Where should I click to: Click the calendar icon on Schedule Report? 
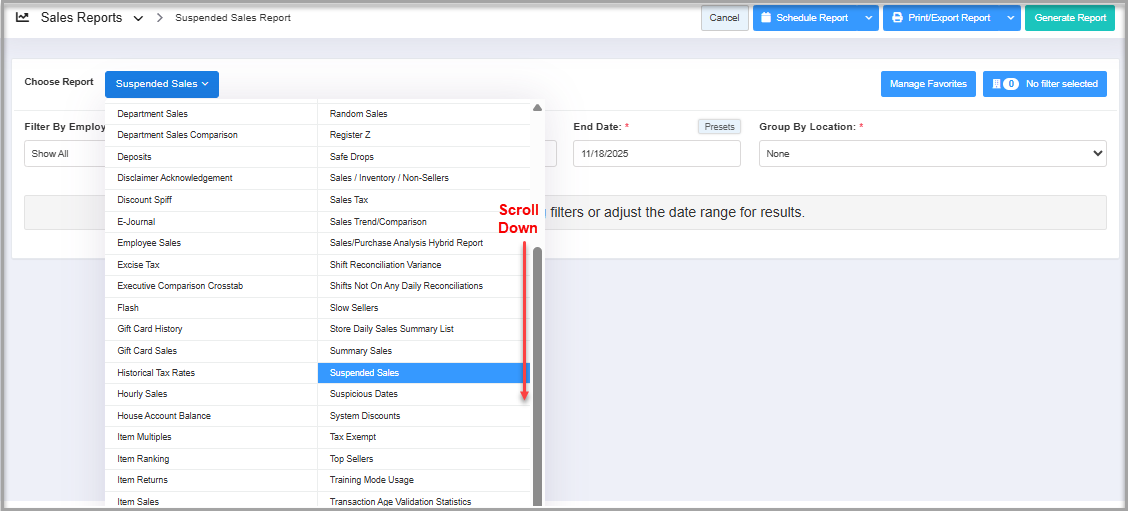click(766, 18)
